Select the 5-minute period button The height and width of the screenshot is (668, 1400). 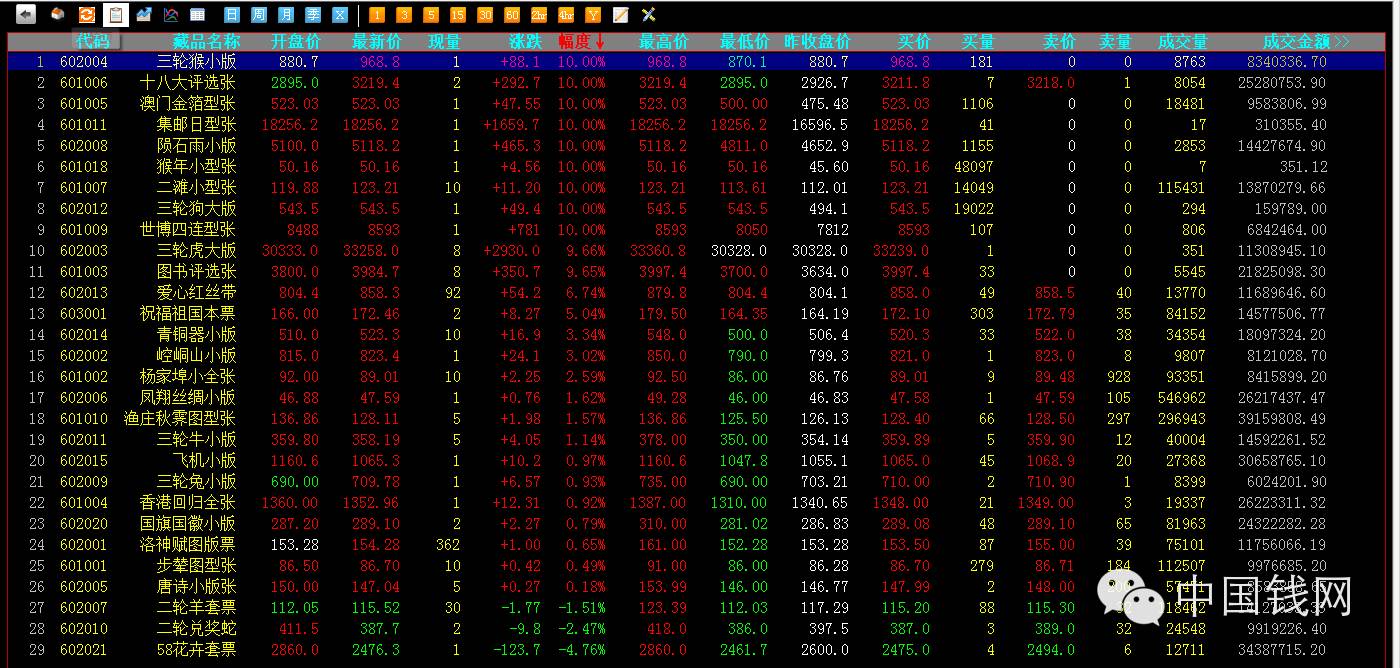[x=431, y=15]
